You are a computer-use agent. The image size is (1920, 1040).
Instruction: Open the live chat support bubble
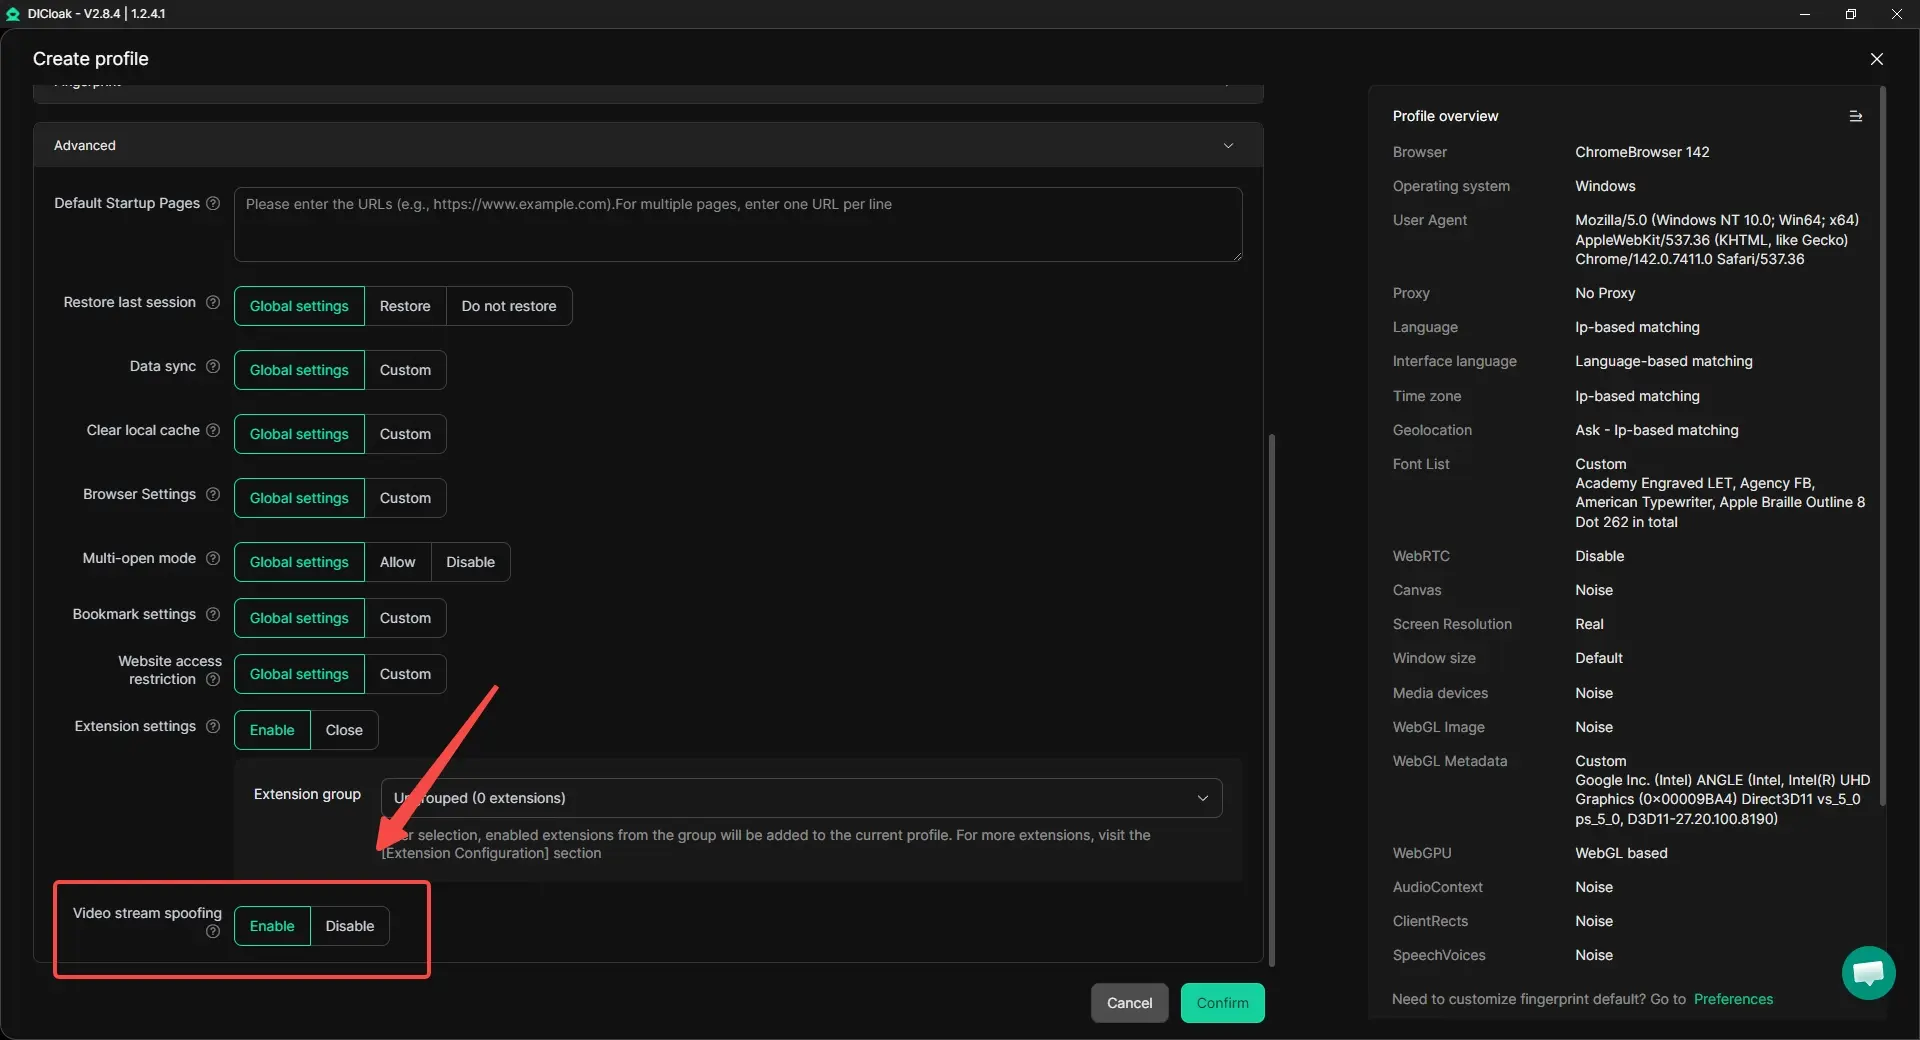point(1868,972)
